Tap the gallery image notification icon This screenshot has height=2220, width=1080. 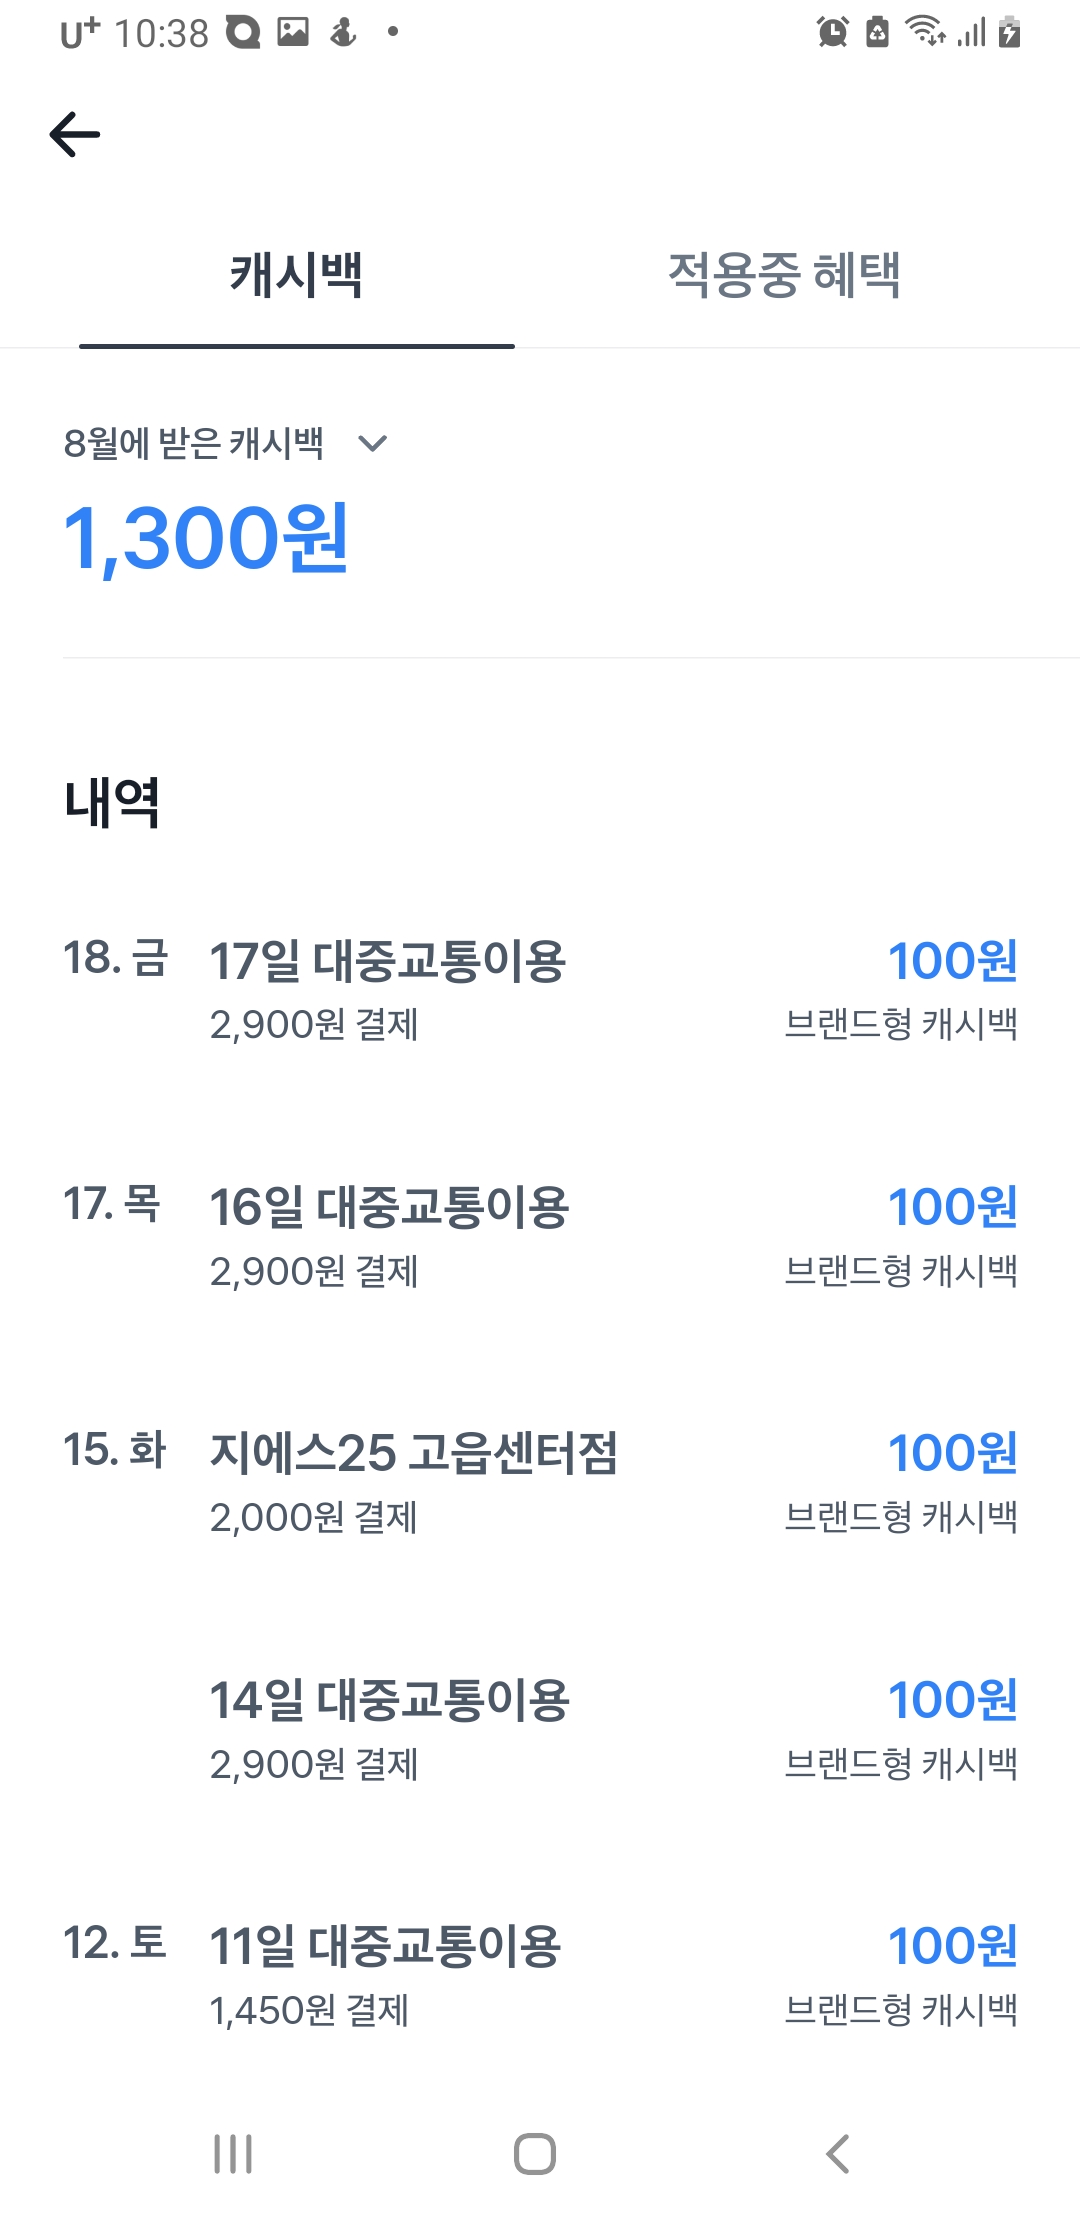(293, 32)
